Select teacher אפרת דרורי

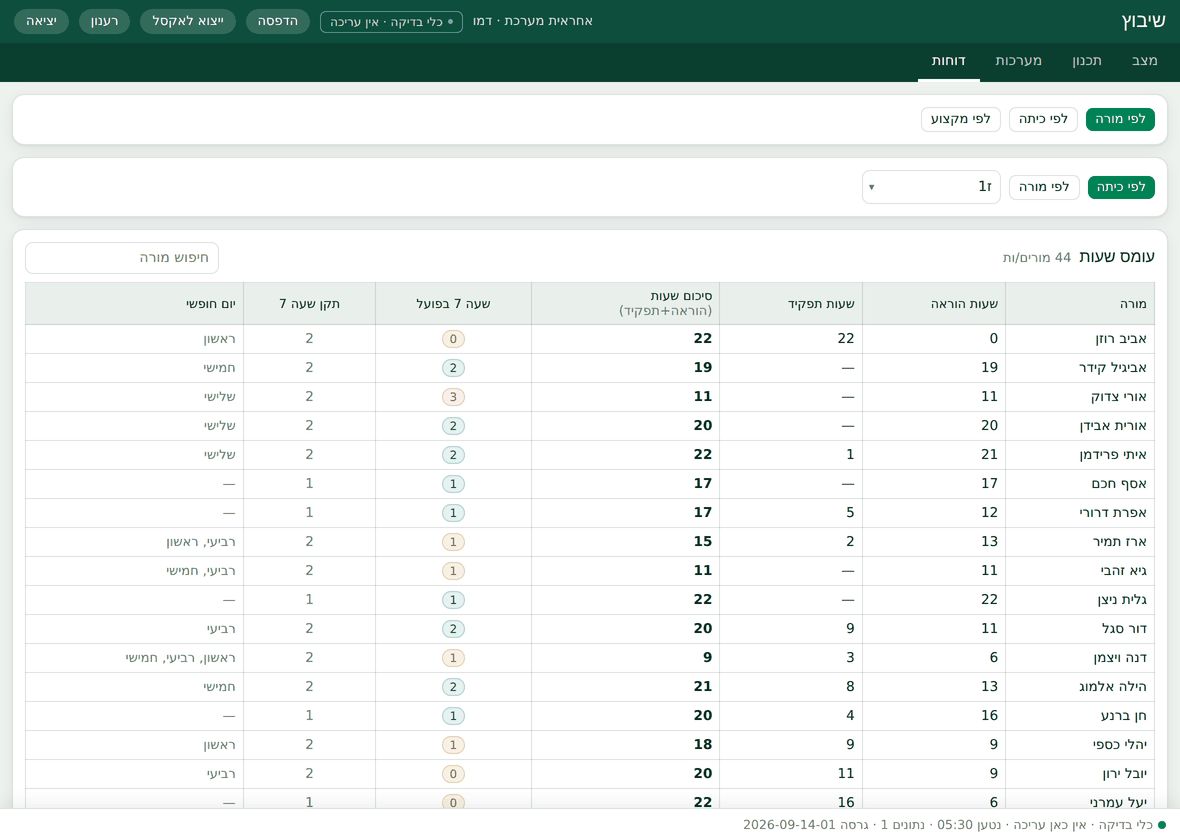click(1113, 513)
